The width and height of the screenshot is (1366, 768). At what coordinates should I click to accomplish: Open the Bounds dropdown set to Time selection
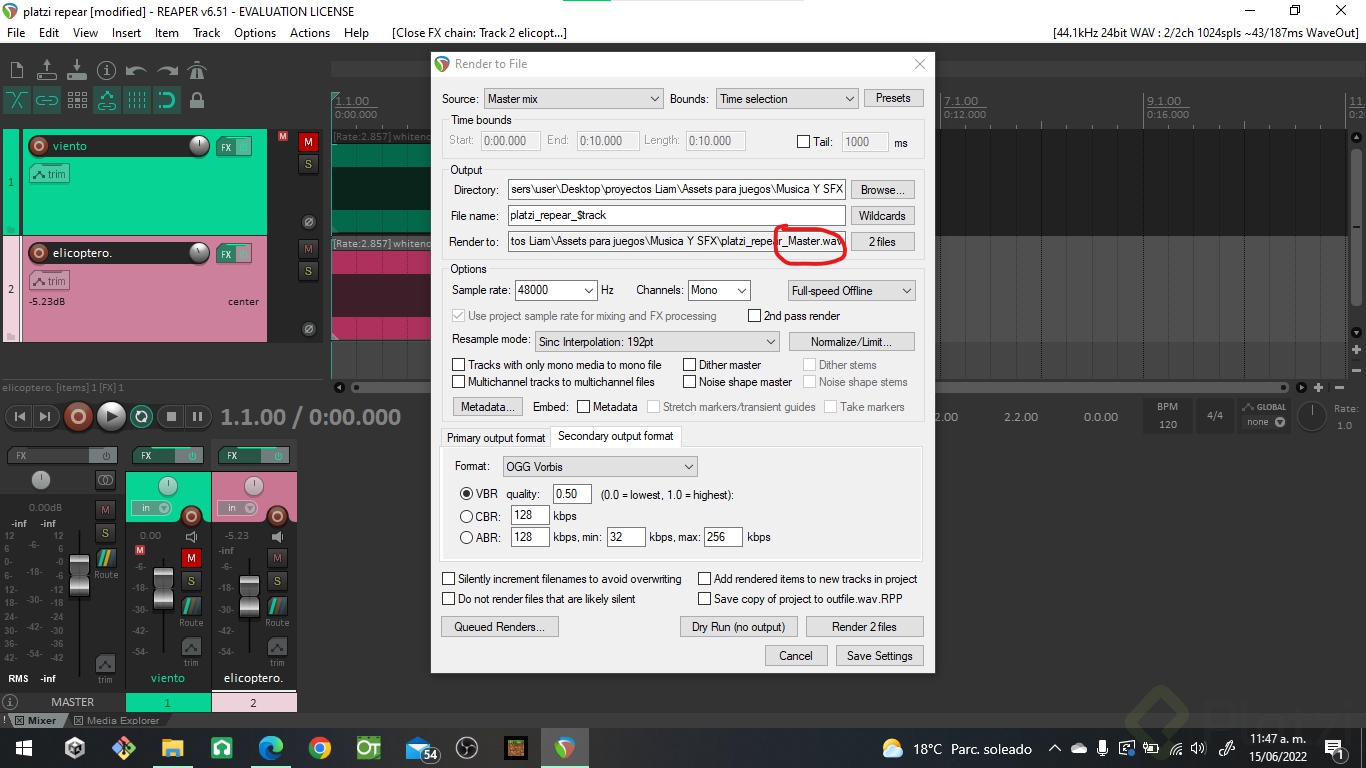pos(786,98)
